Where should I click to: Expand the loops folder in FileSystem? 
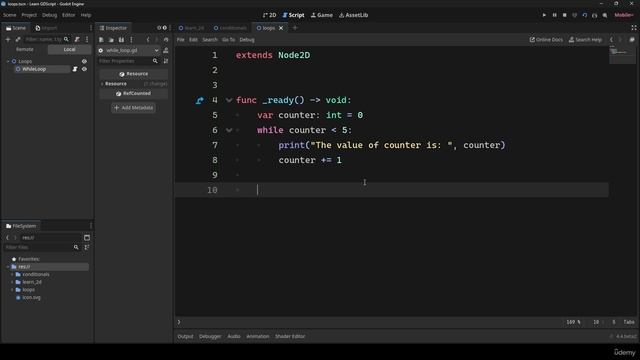pyautogui.click(x=12, y=290)
